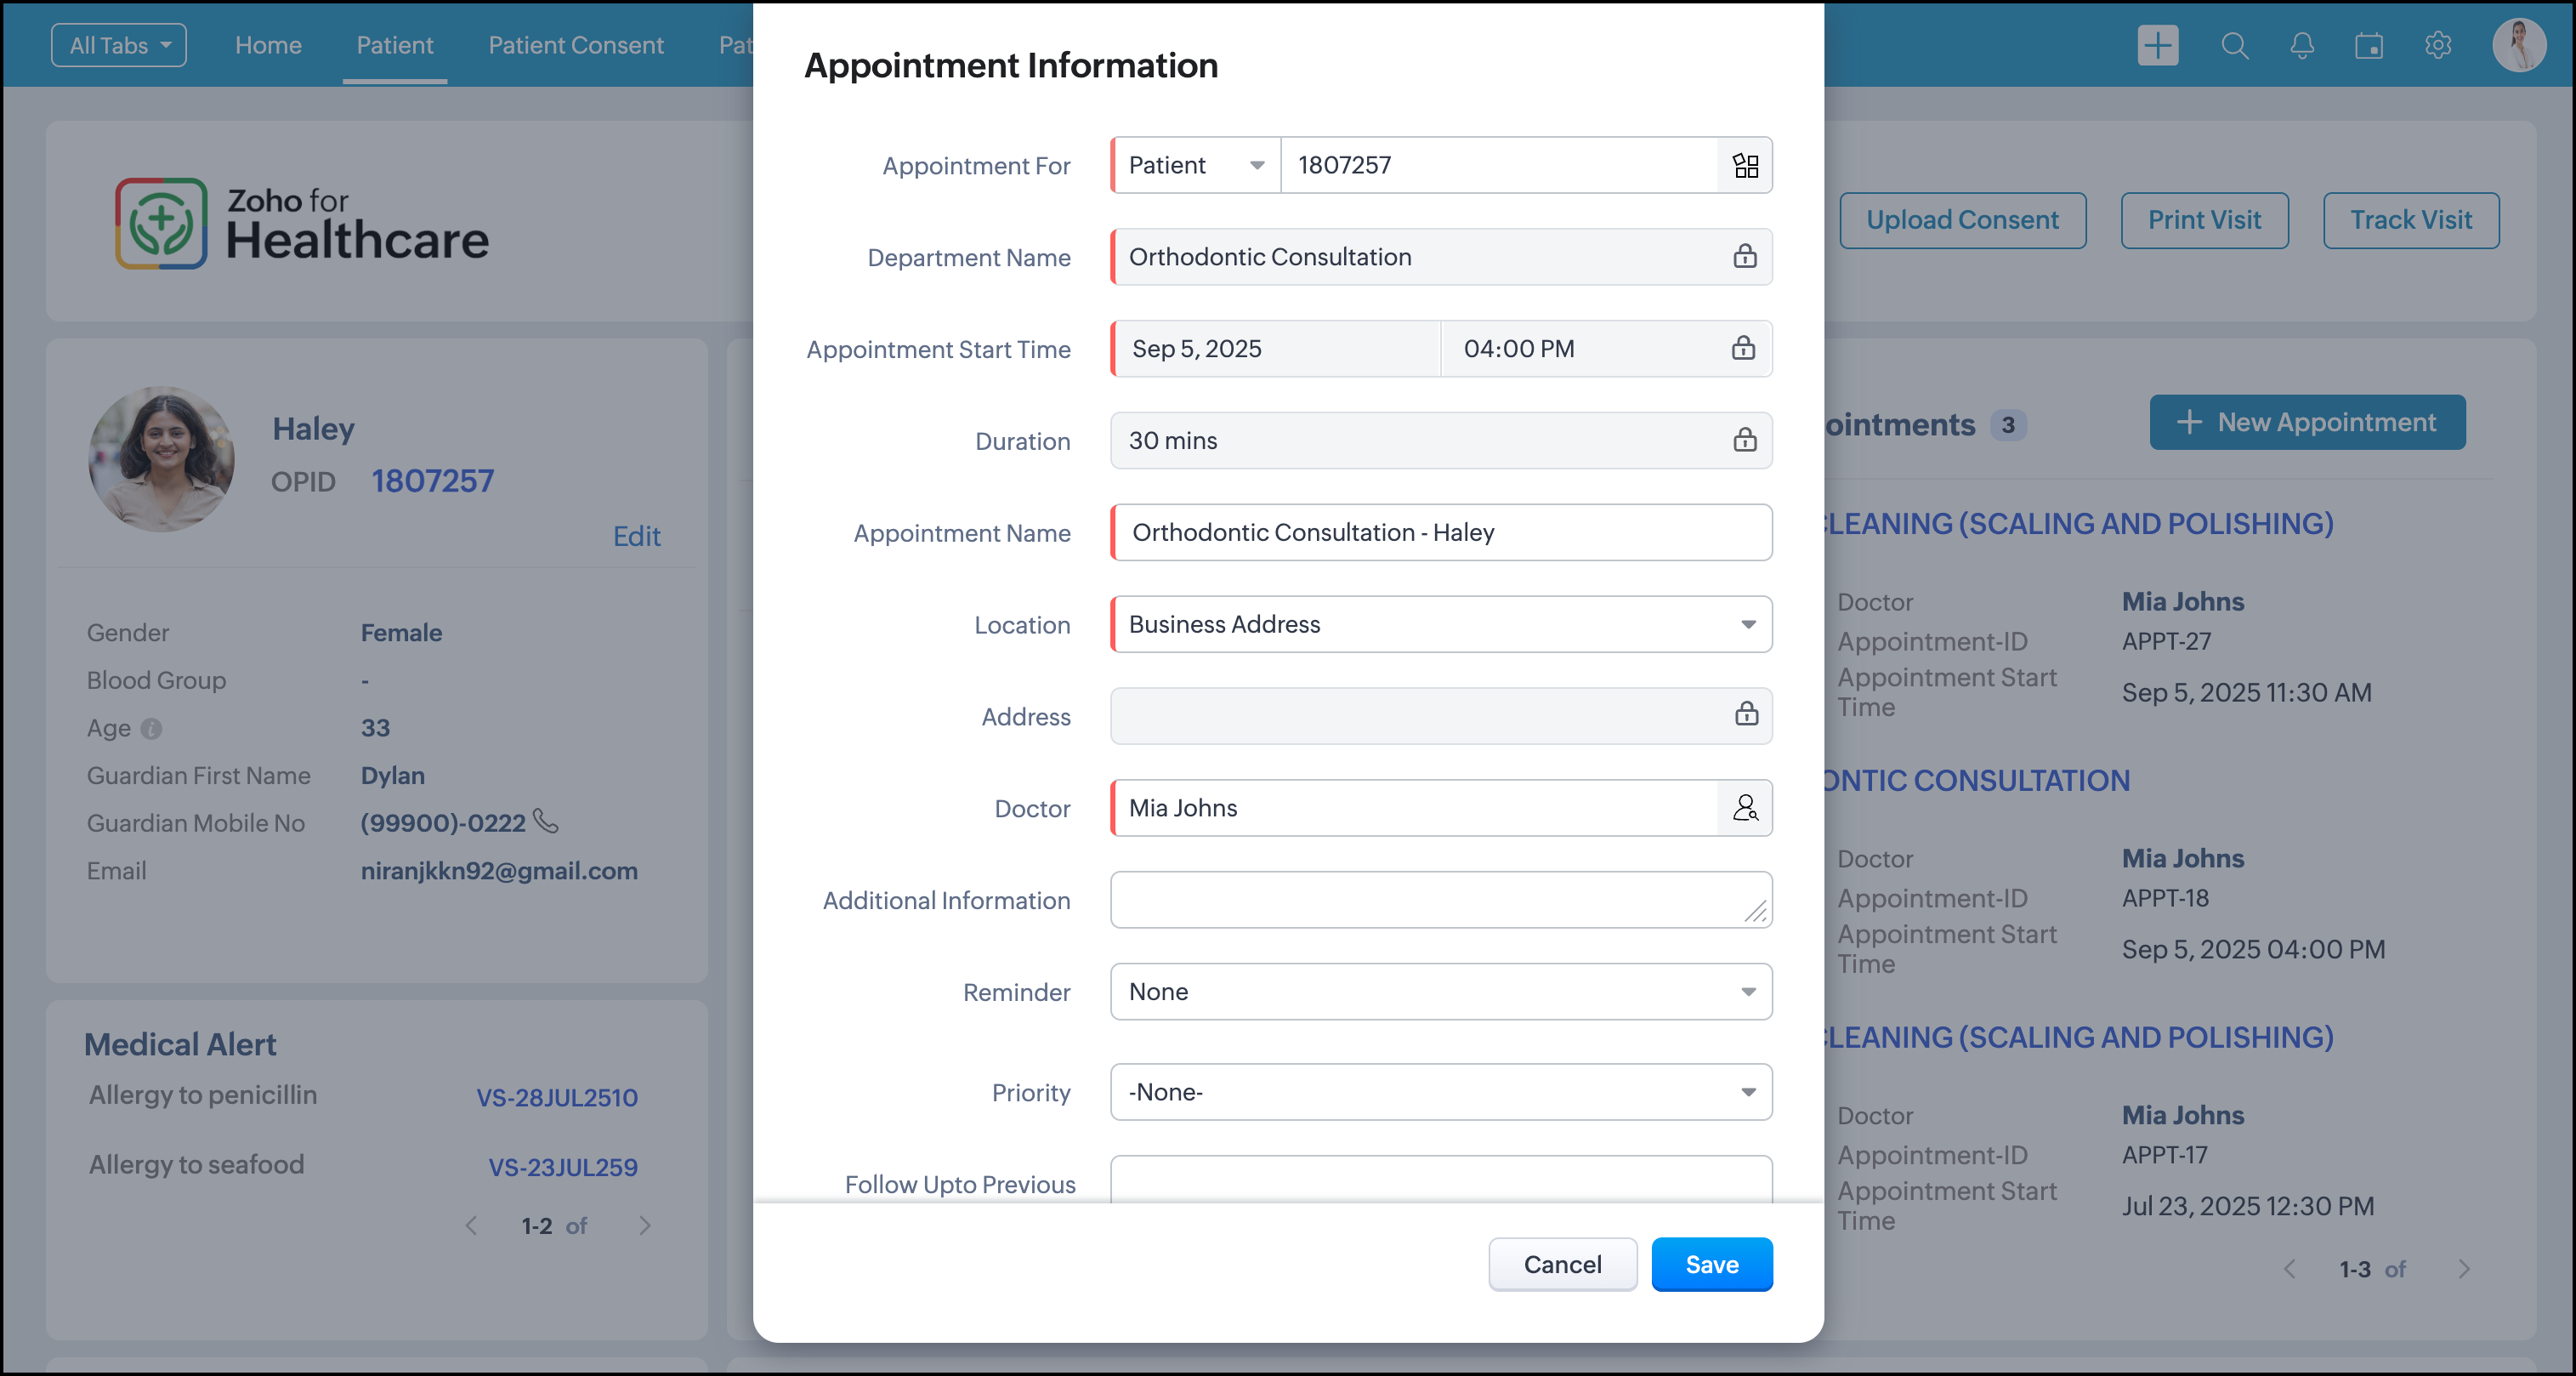The height and width of the screenshot is (1376, 2576).
Task: Click the phone icon next to Guardian Mobile No
Action: coord(545,822)
